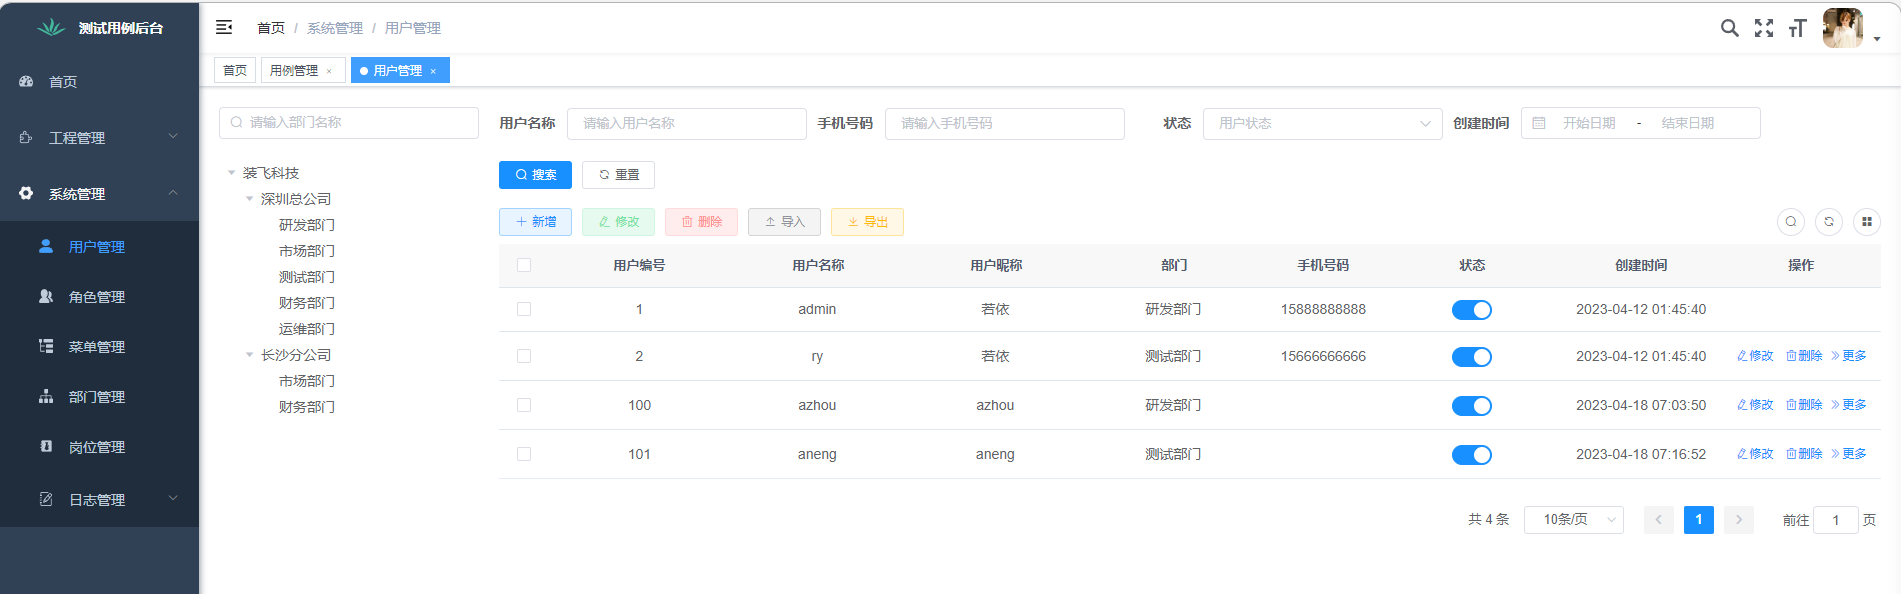Click the user avatar in top right
The image size is (1901, 594).
pyautogui.click(x=1842, y=28)
